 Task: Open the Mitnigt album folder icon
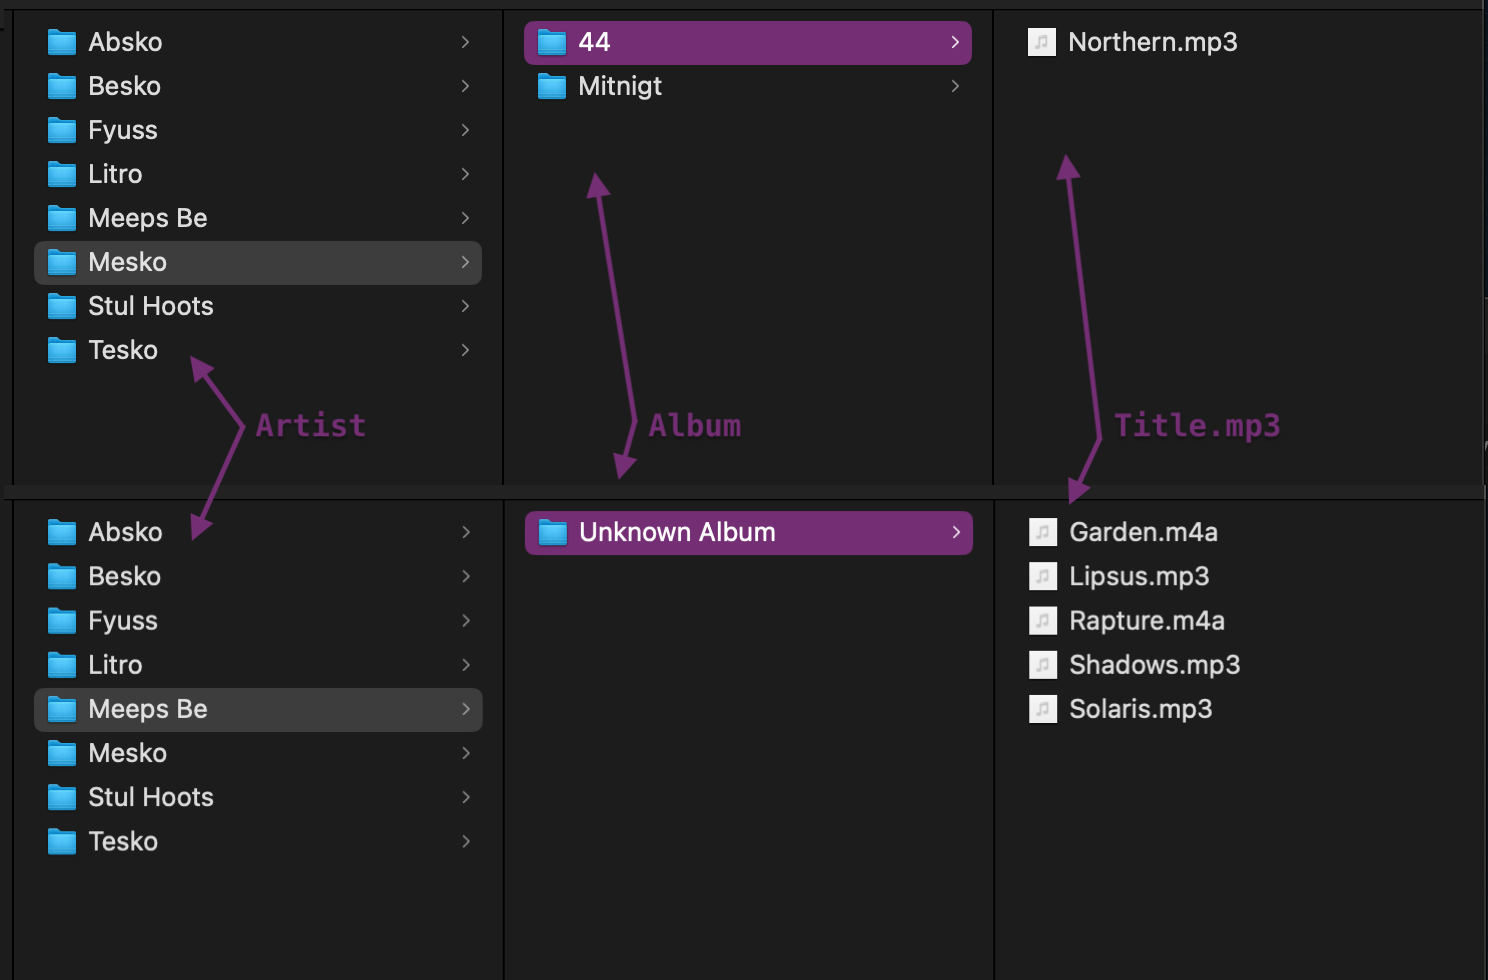(552, 87)
